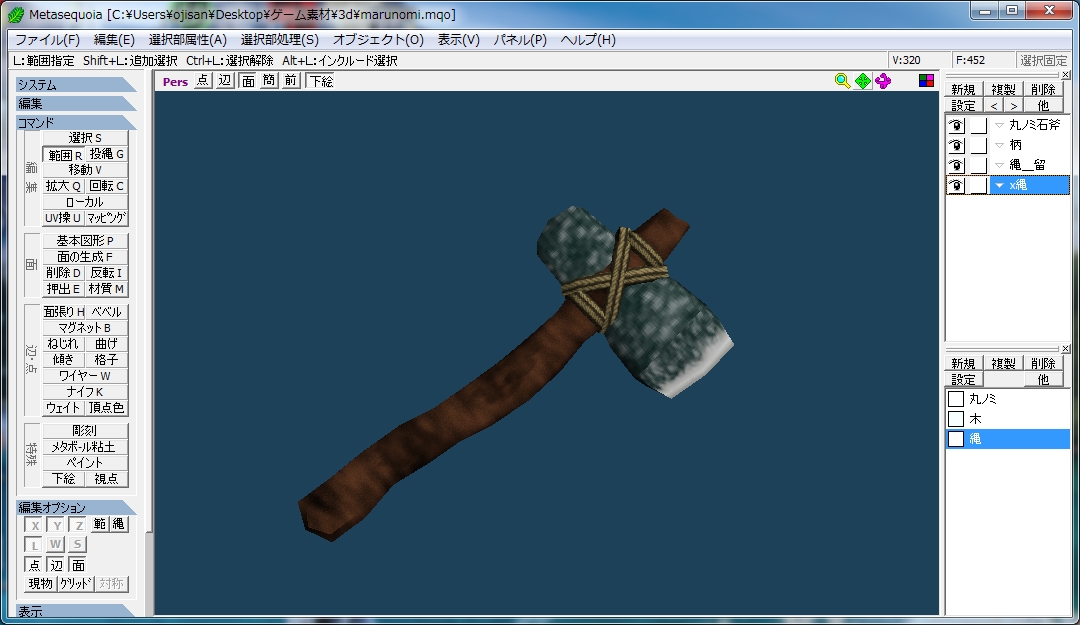This screenshot has width=1080, height=625.
Task: Toggle face display 面 in viewport toolbar
Action: [x=247, y=81]
